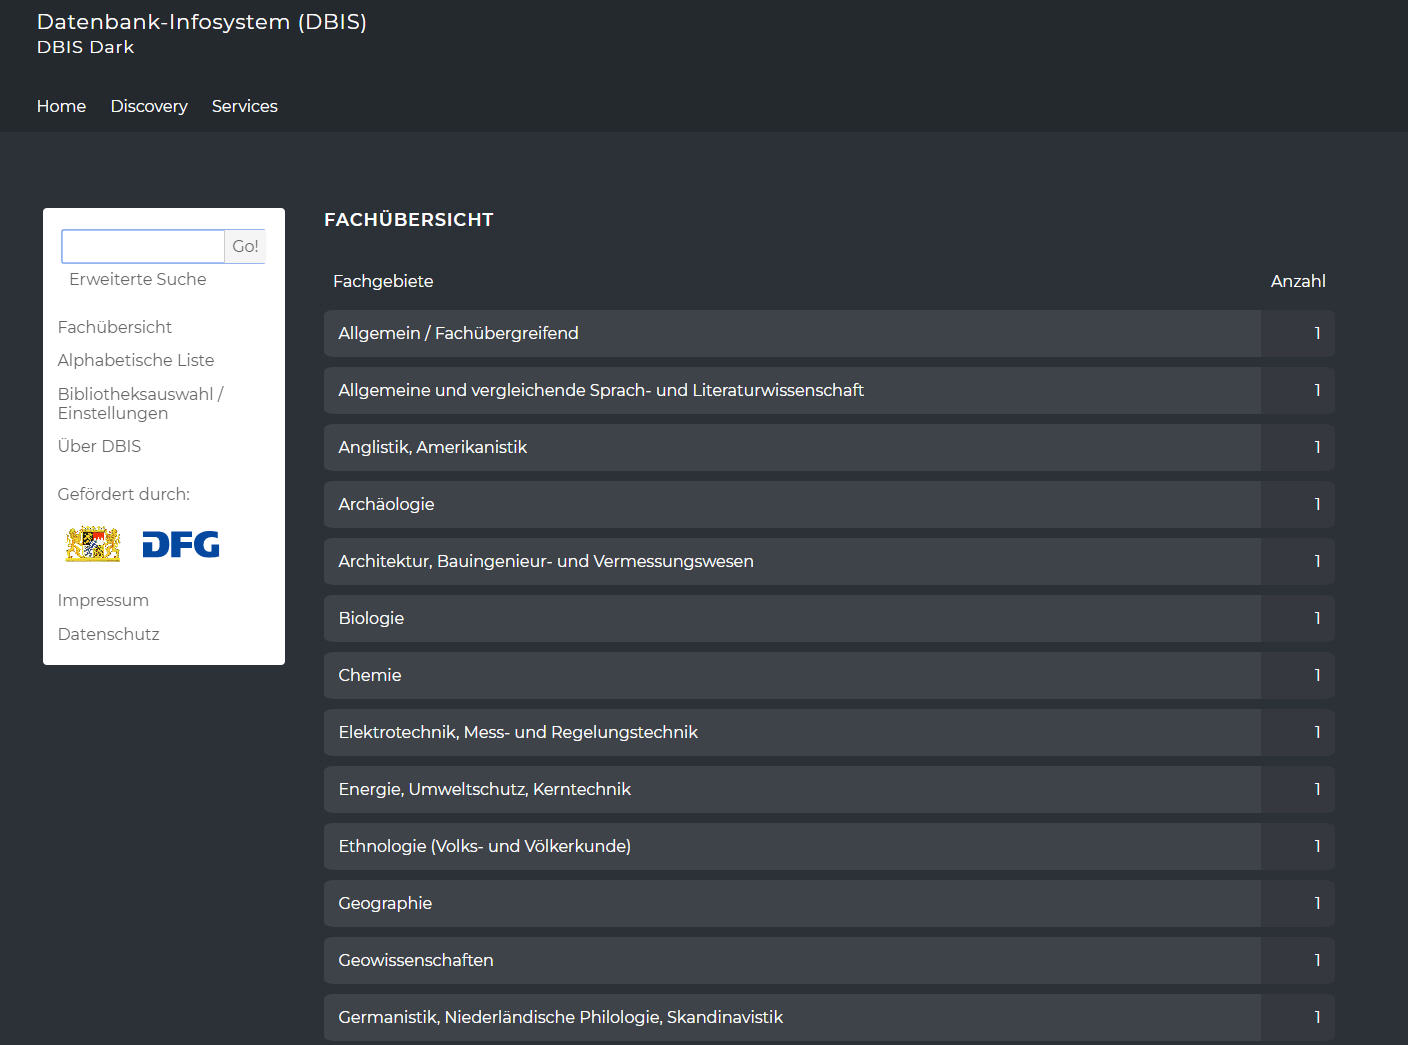Screen dimensions: 1408x1045
Task: Open the Datenschutz link
Action: point(109,634)
